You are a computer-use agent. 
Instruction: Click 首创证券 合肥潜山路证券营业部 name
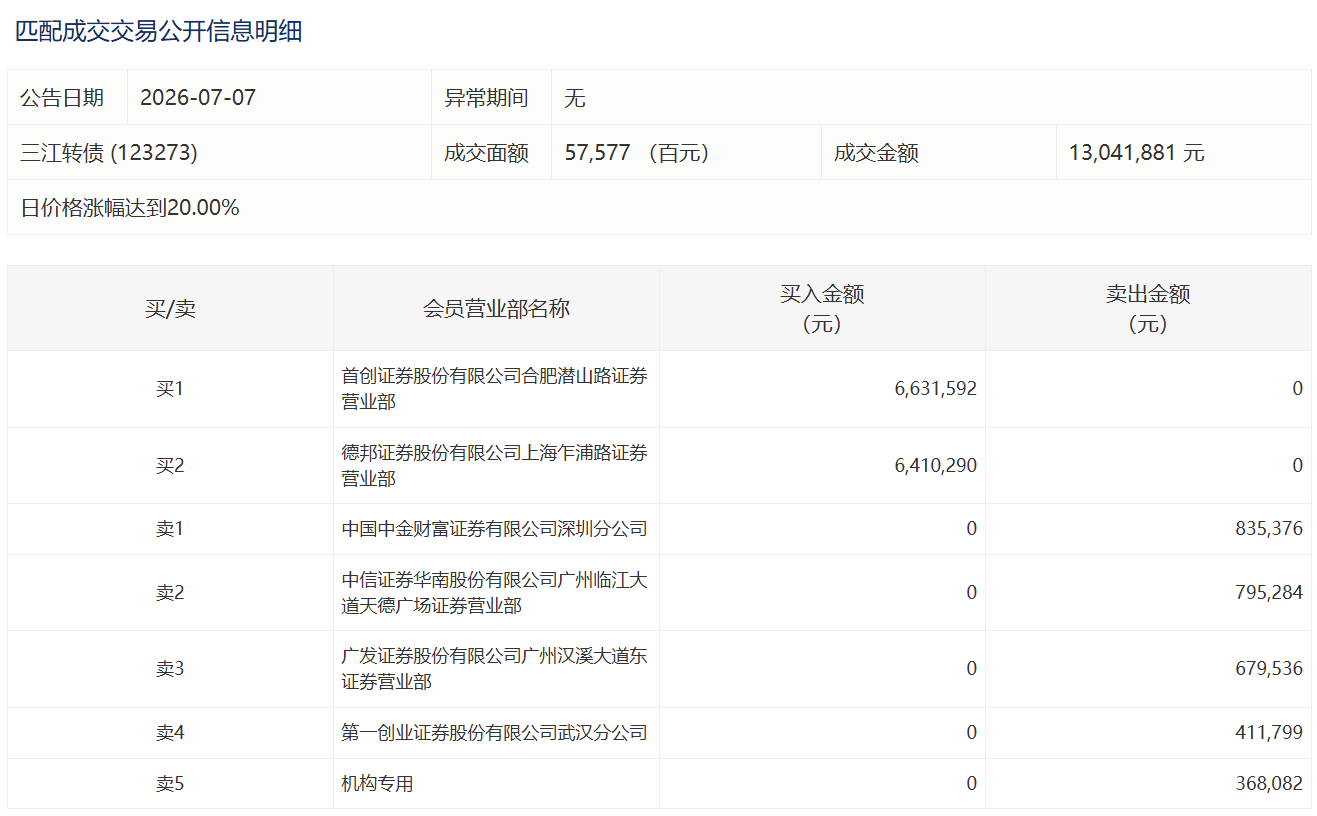click(x=495, y=389)
